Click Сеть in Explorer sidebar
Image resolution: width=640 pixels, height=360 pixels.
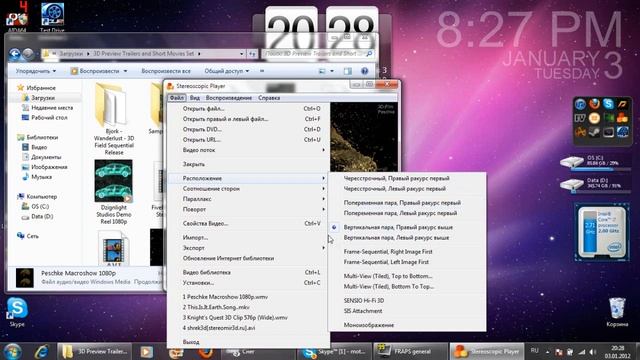pos(32,236)
